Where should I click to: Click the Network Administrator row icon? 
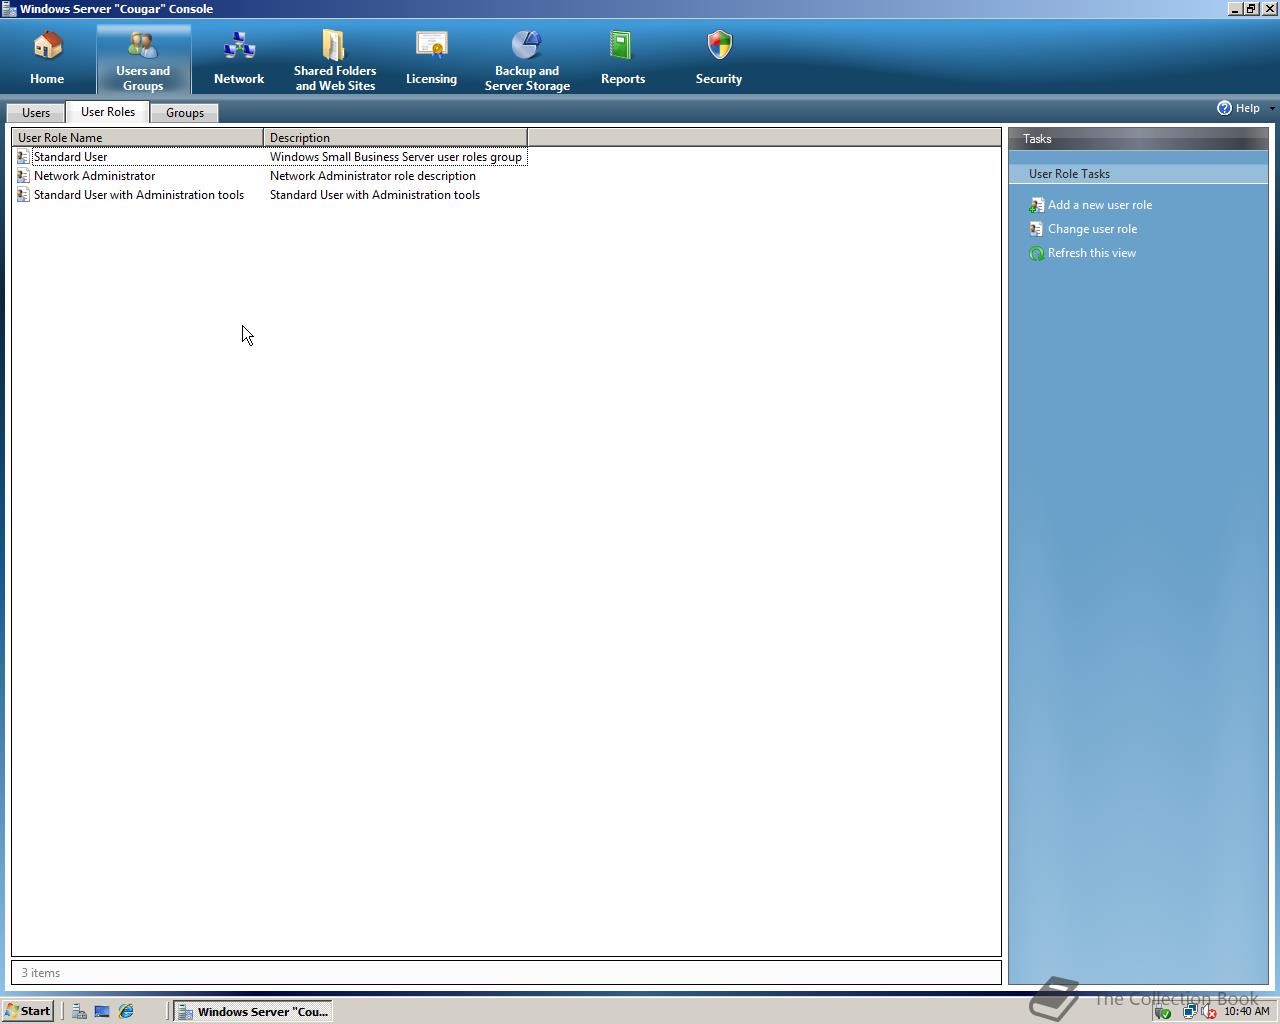pos(23,176)
